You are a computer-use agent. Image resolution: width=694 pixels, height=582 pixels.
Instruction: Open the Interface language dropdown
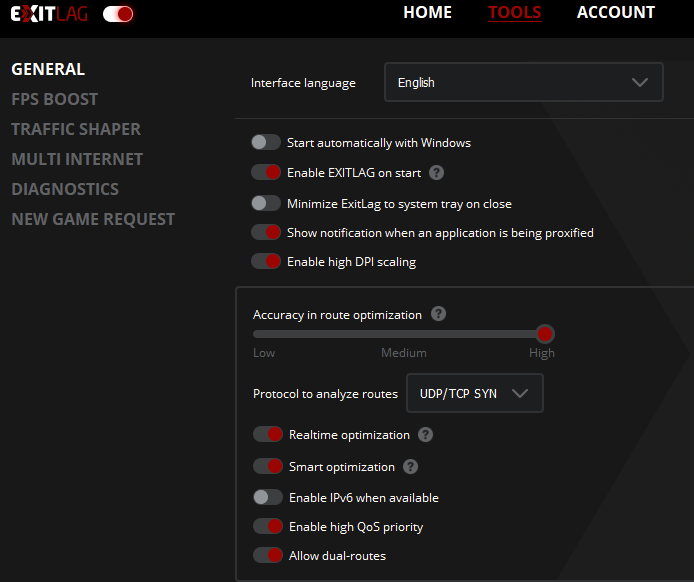coord(524,82)
